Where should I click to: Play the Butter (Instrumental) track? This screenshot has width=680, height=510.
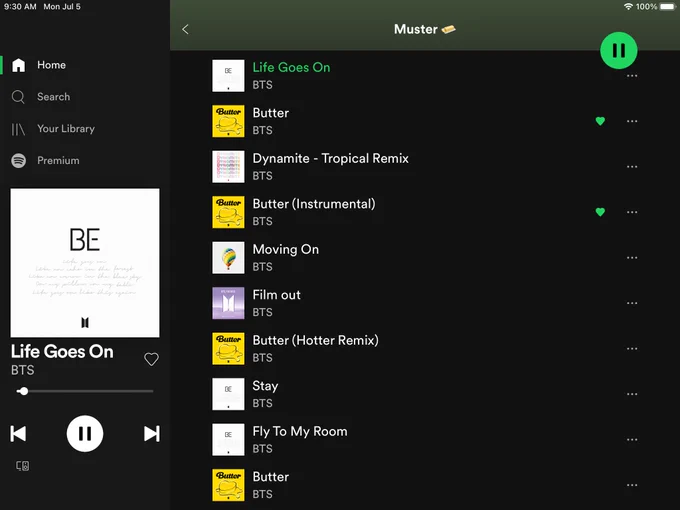tap(425, 212)
